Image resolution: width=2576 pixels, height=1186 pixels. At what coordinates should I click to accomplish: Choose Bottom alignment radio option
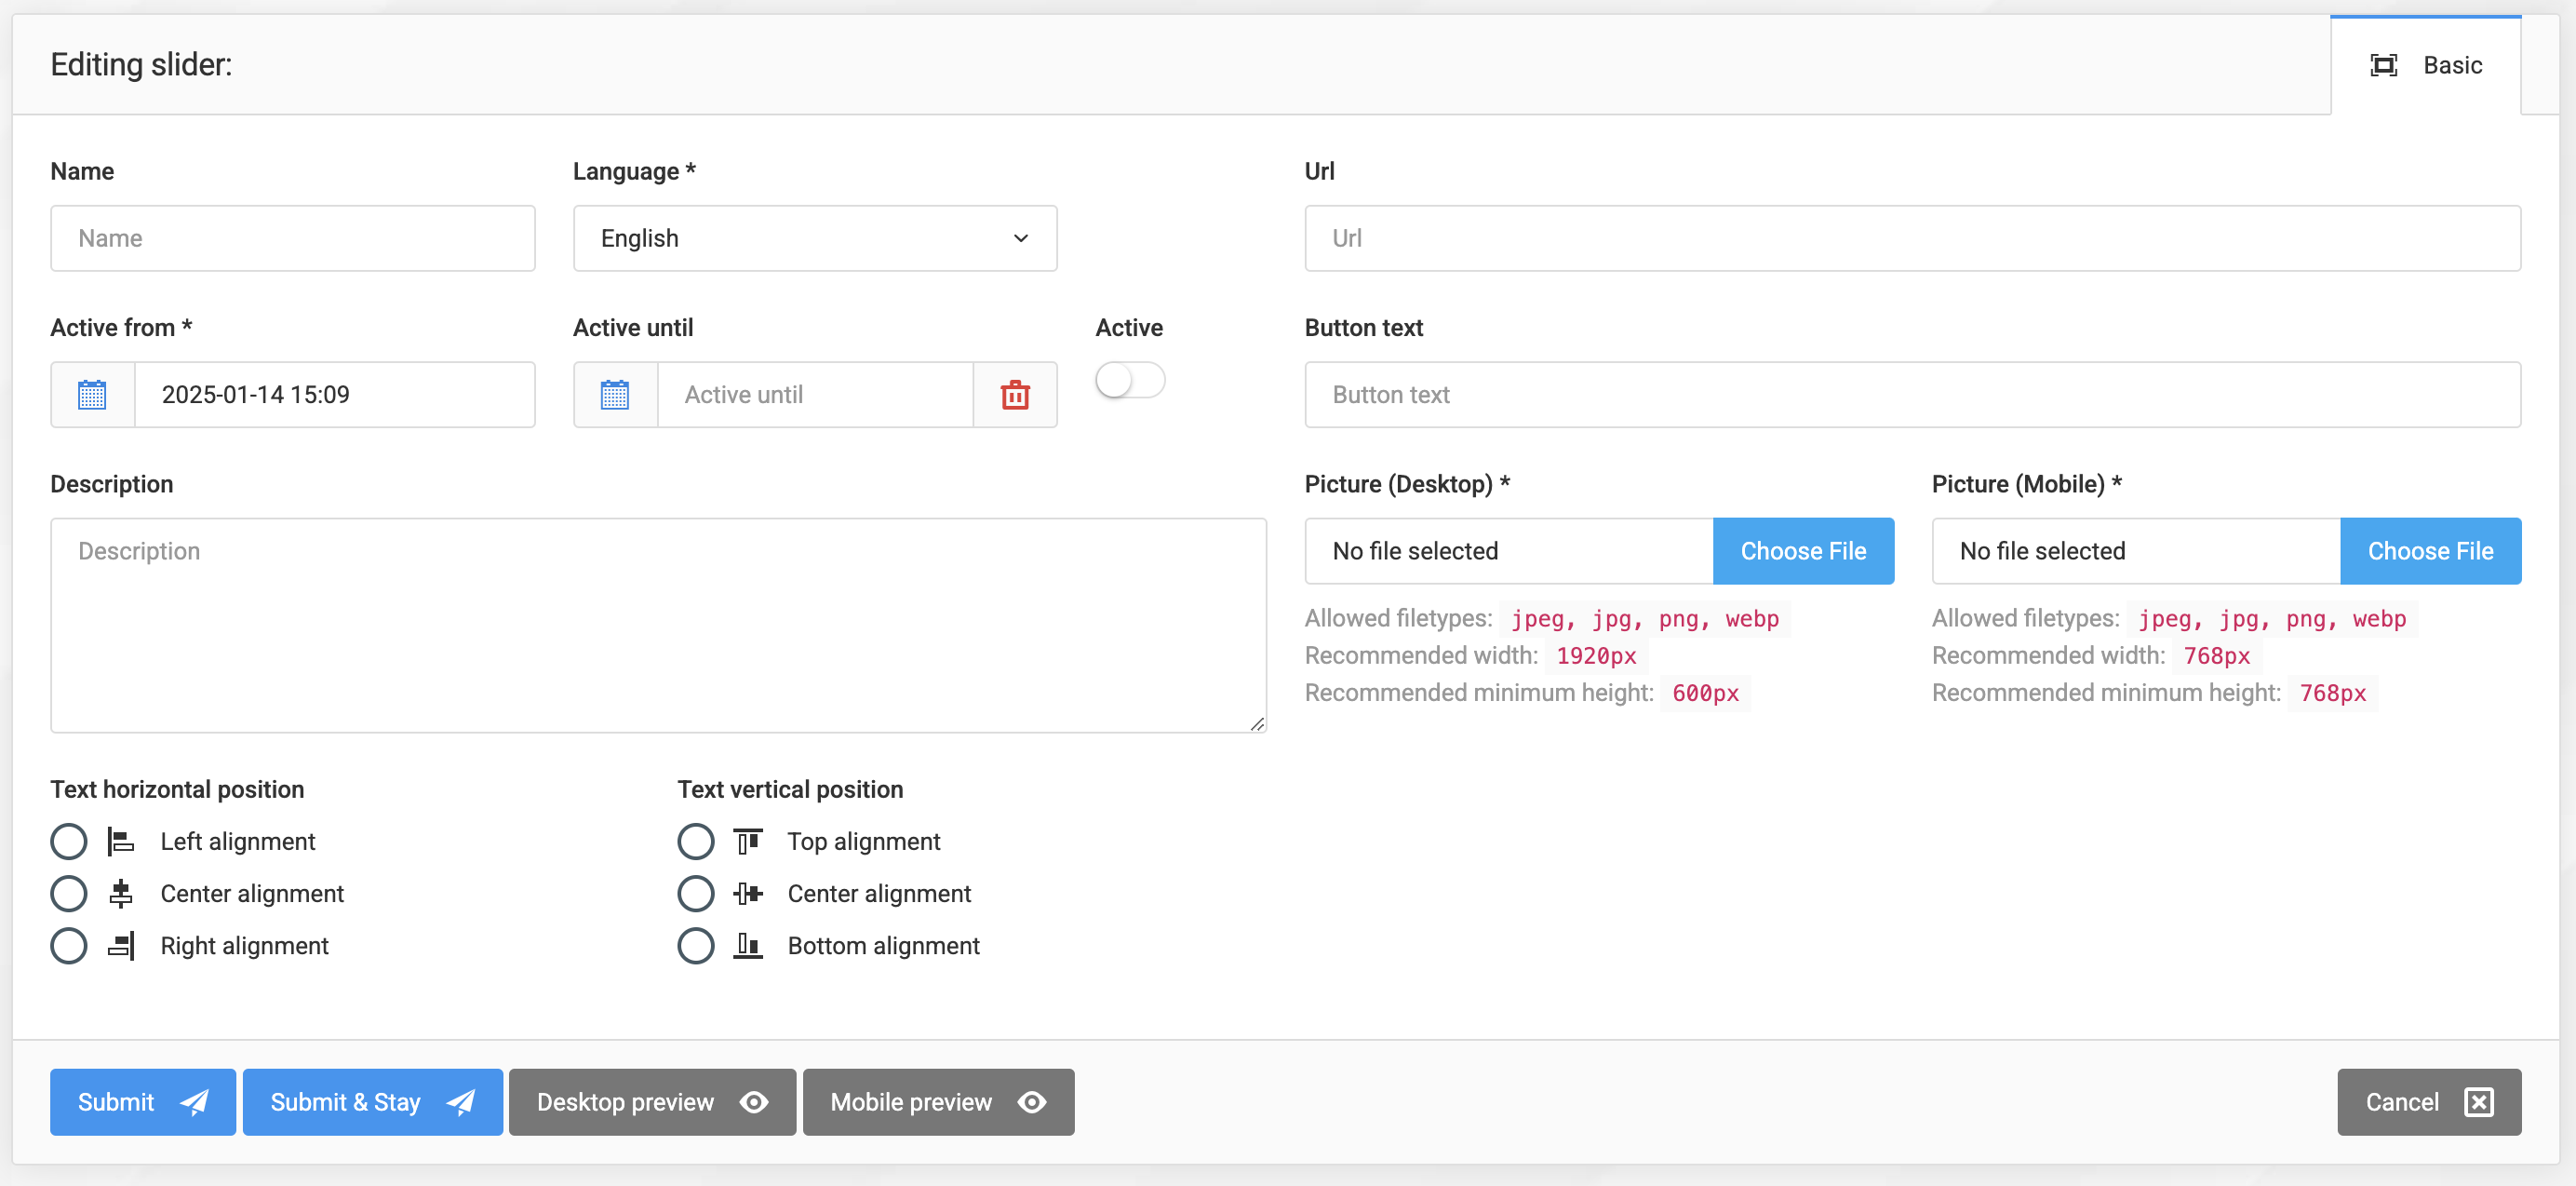[695, 945]
